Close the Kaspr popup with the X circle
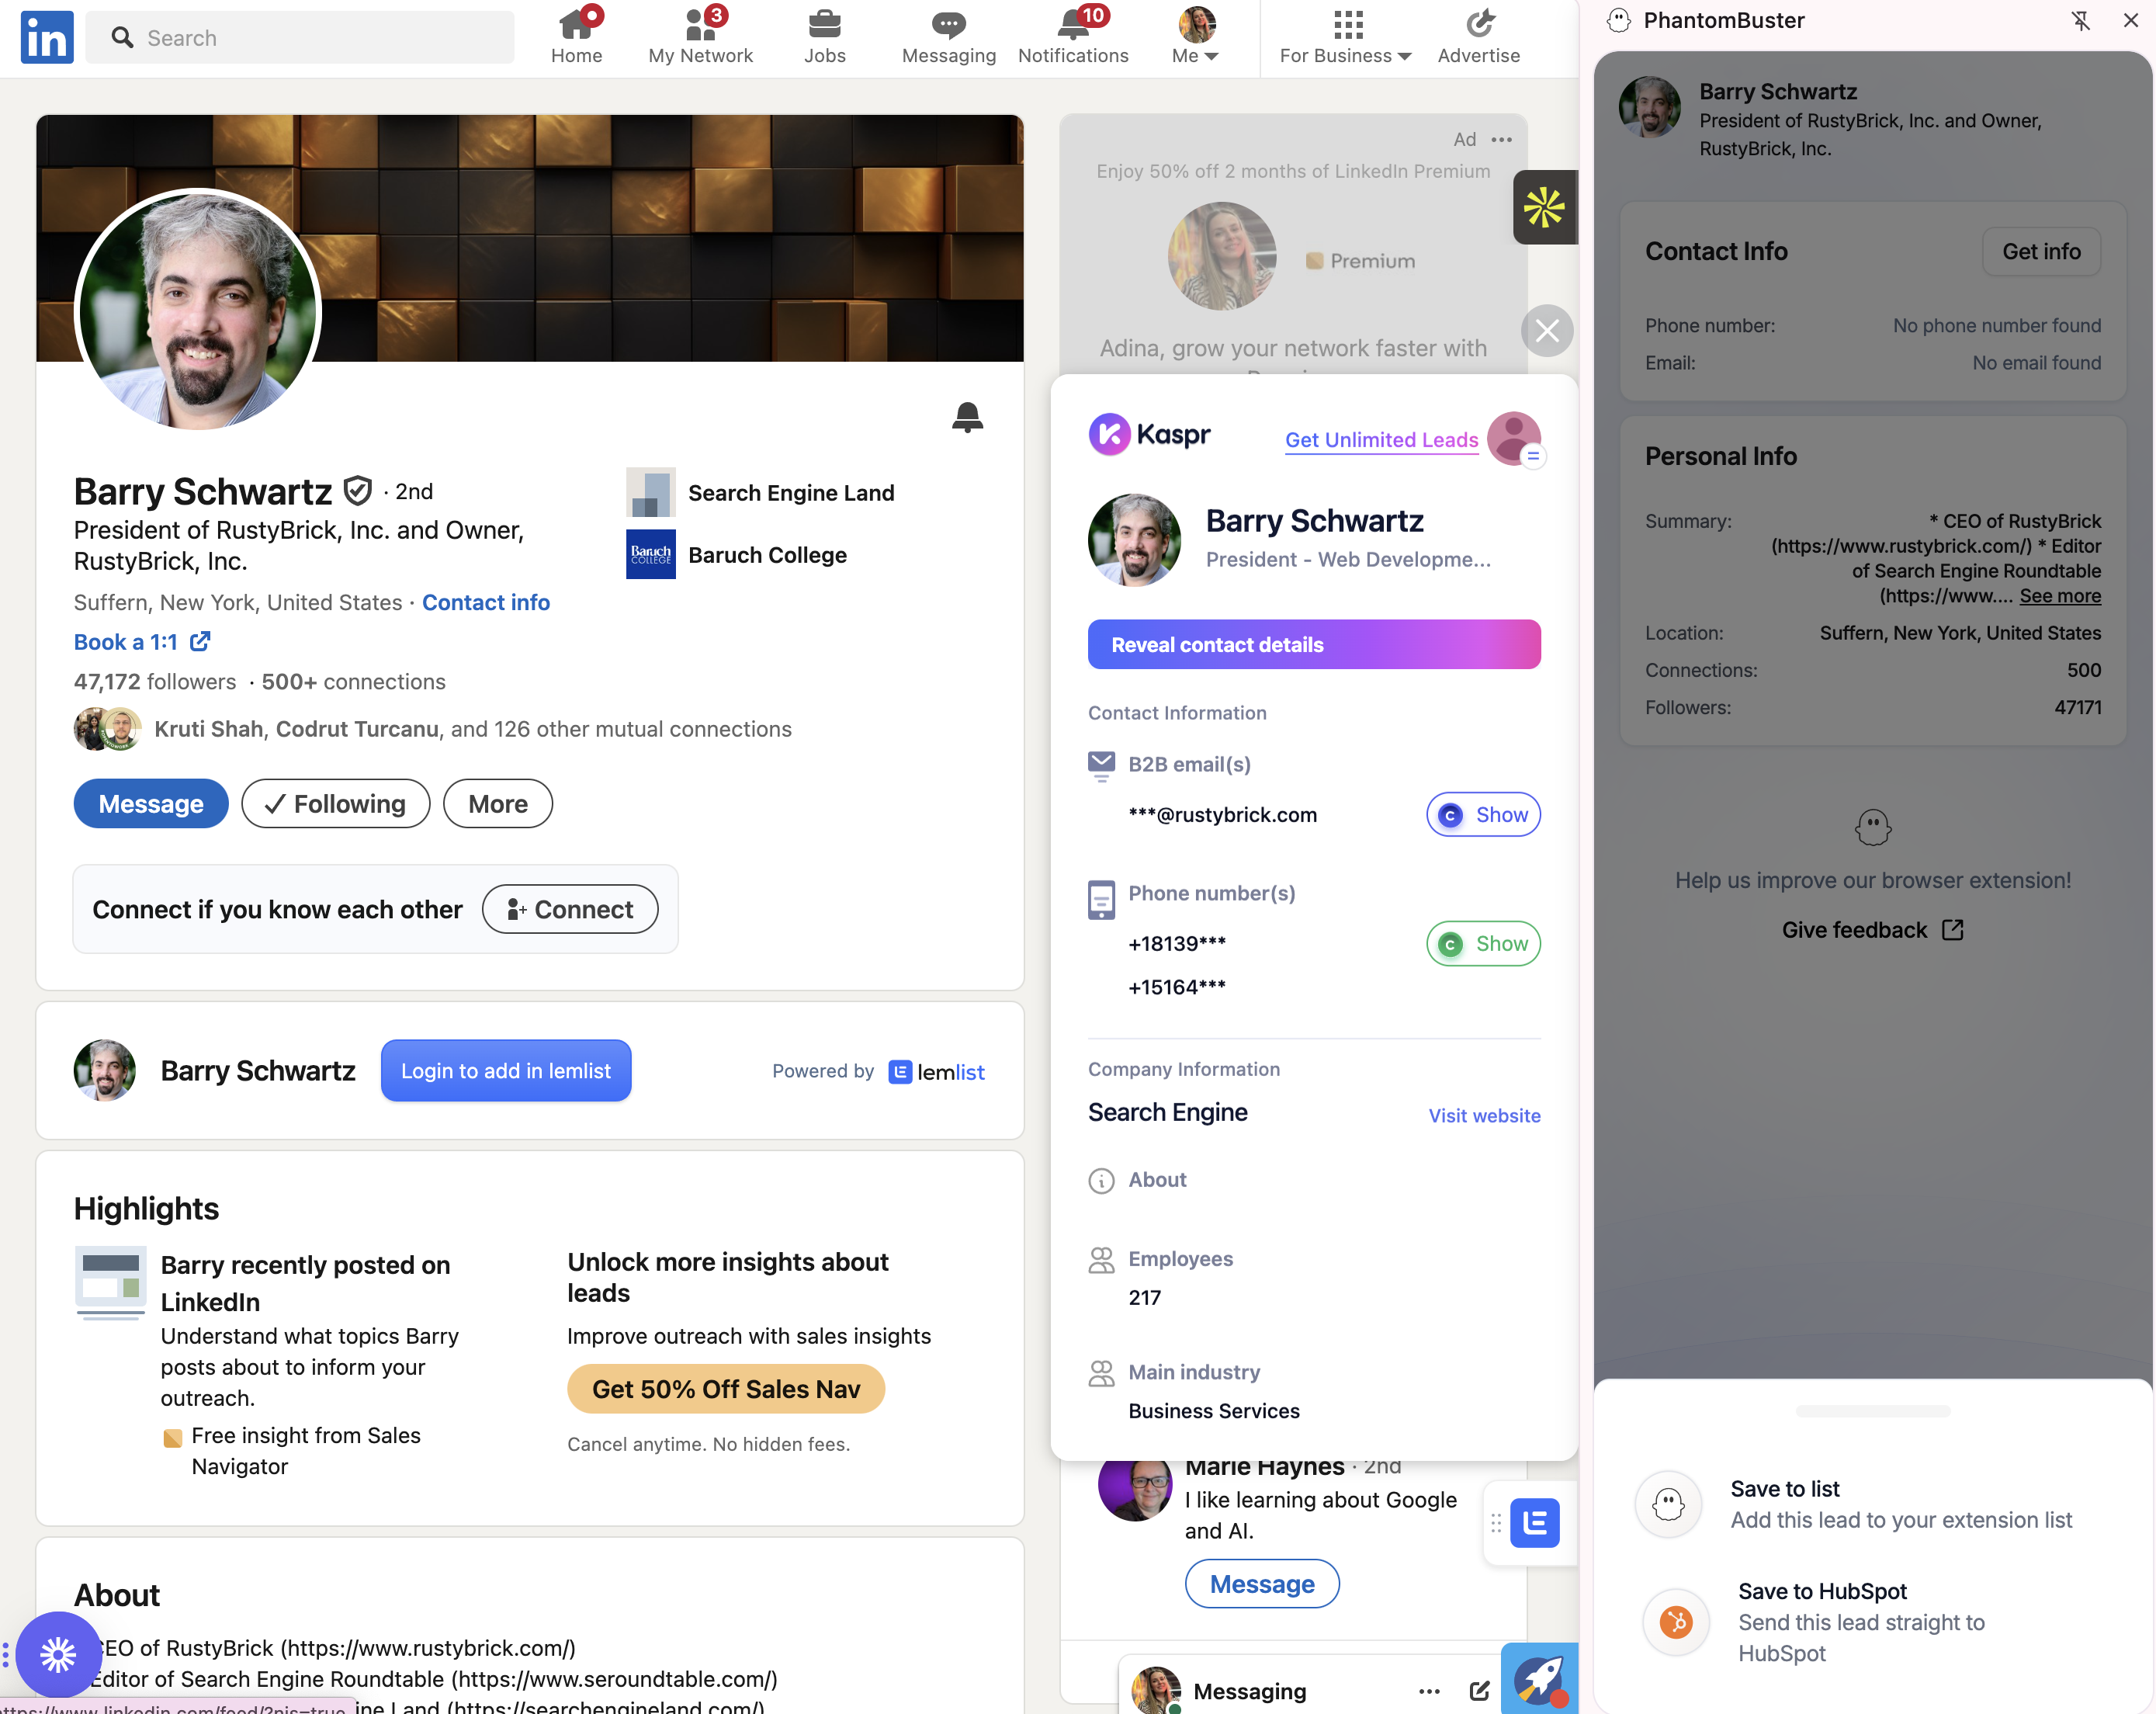Screen dimensions: 2156x1714 1547,331
